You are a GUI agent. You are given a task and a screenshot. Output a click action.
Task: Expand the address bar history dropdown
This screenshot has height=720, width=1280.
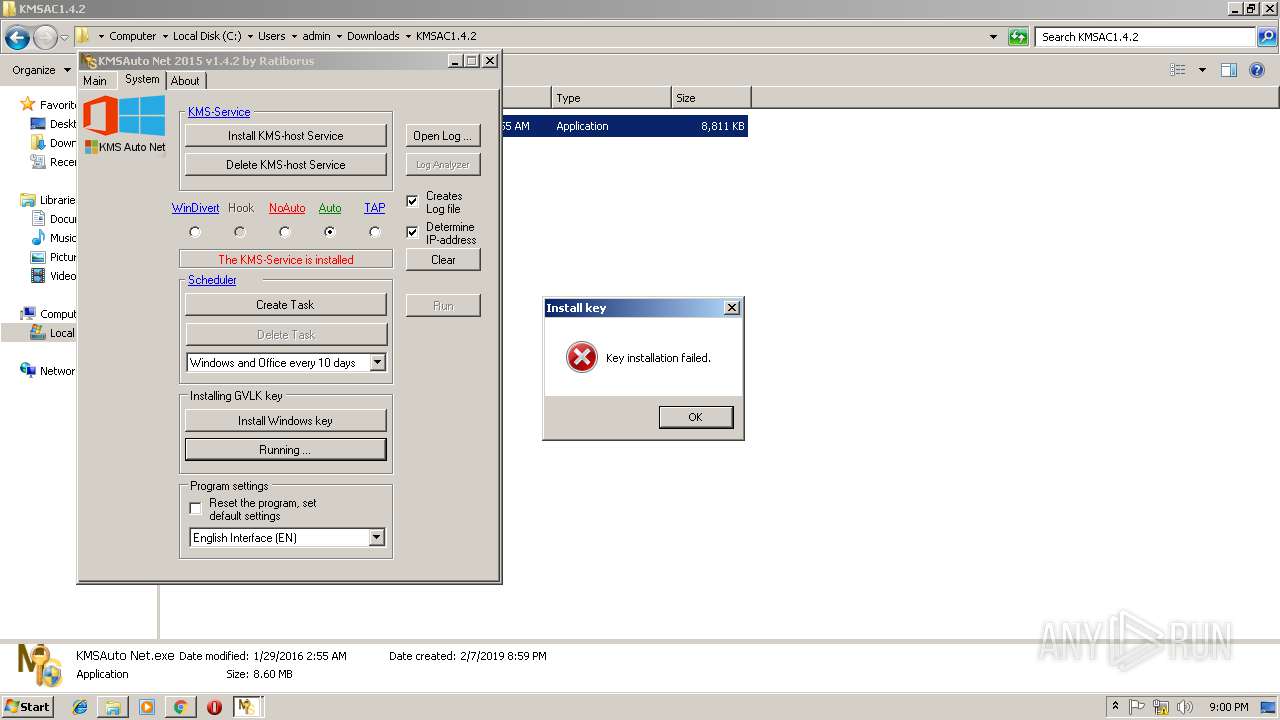[x=993, y=37]
